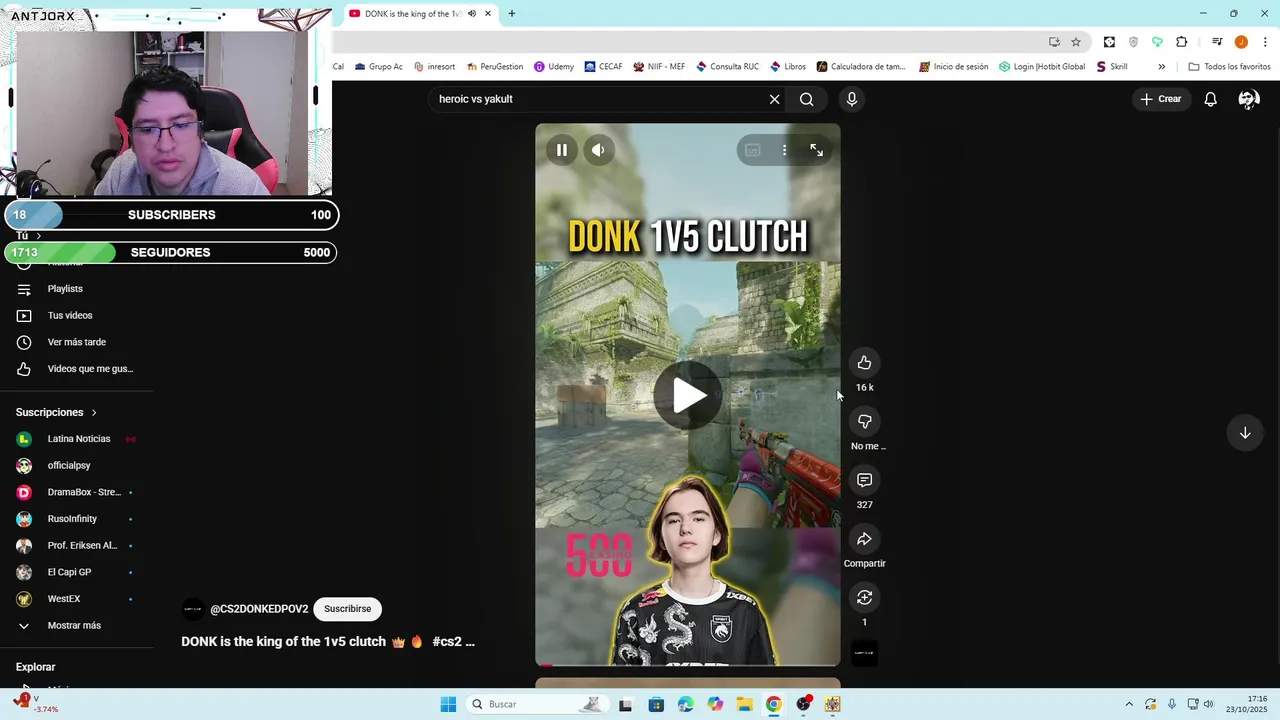The width and height of the screenshot is (1280, 720).
Task: Expand the Tú section chevron
Action: point(38,236)
